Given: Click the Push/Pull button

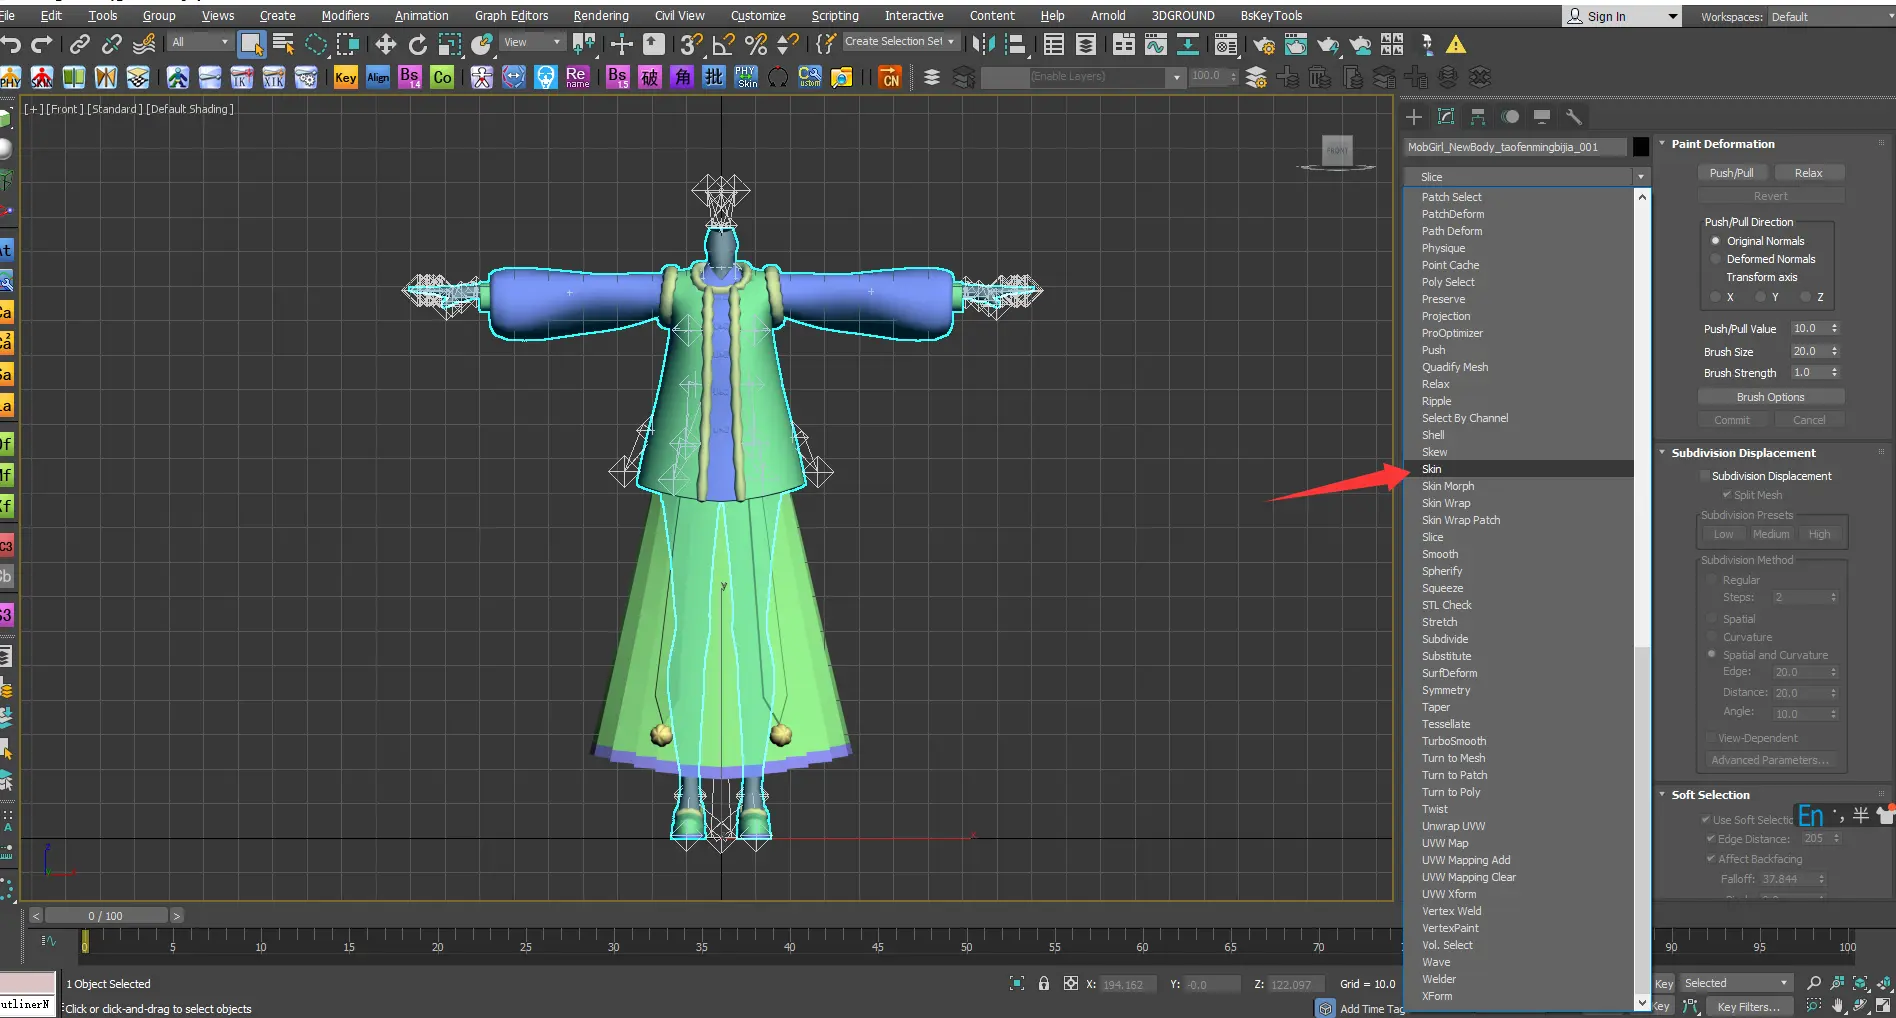Looking at the screenshot, I should [x=1731, y=173].
